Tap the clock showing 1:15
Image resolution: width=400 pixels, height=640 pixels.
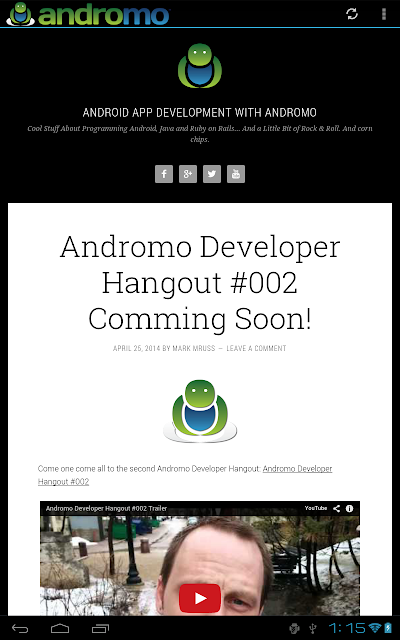tap(347, 628)
